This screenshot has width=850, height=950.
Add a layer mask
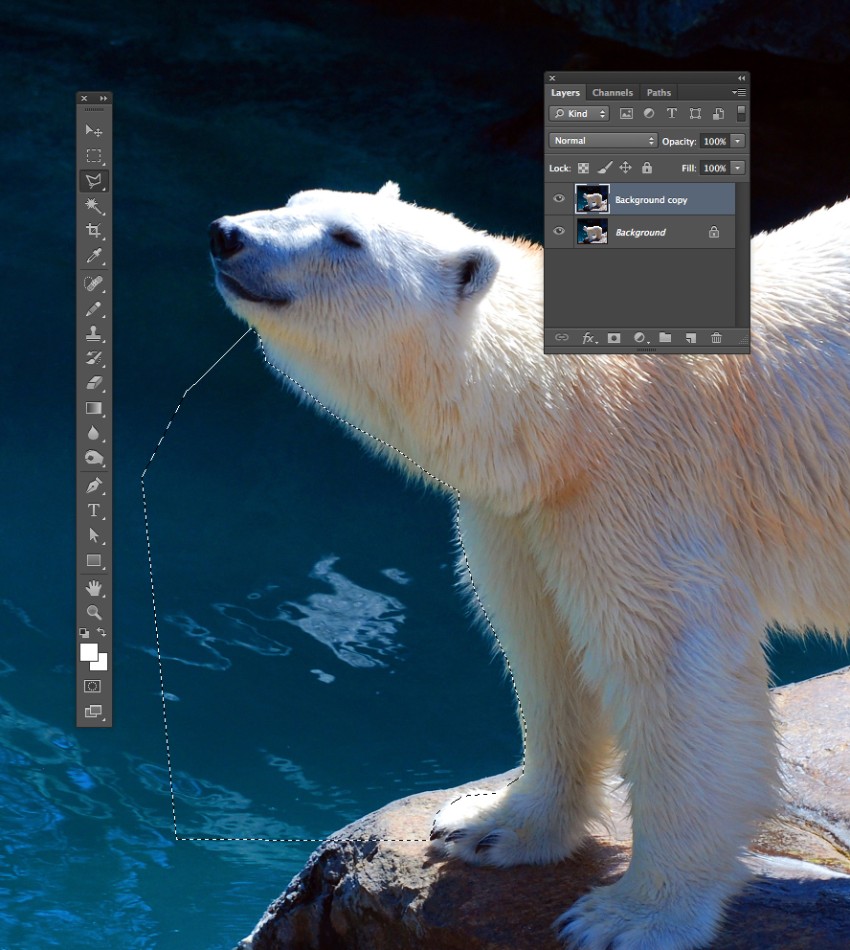coord(614,337)
